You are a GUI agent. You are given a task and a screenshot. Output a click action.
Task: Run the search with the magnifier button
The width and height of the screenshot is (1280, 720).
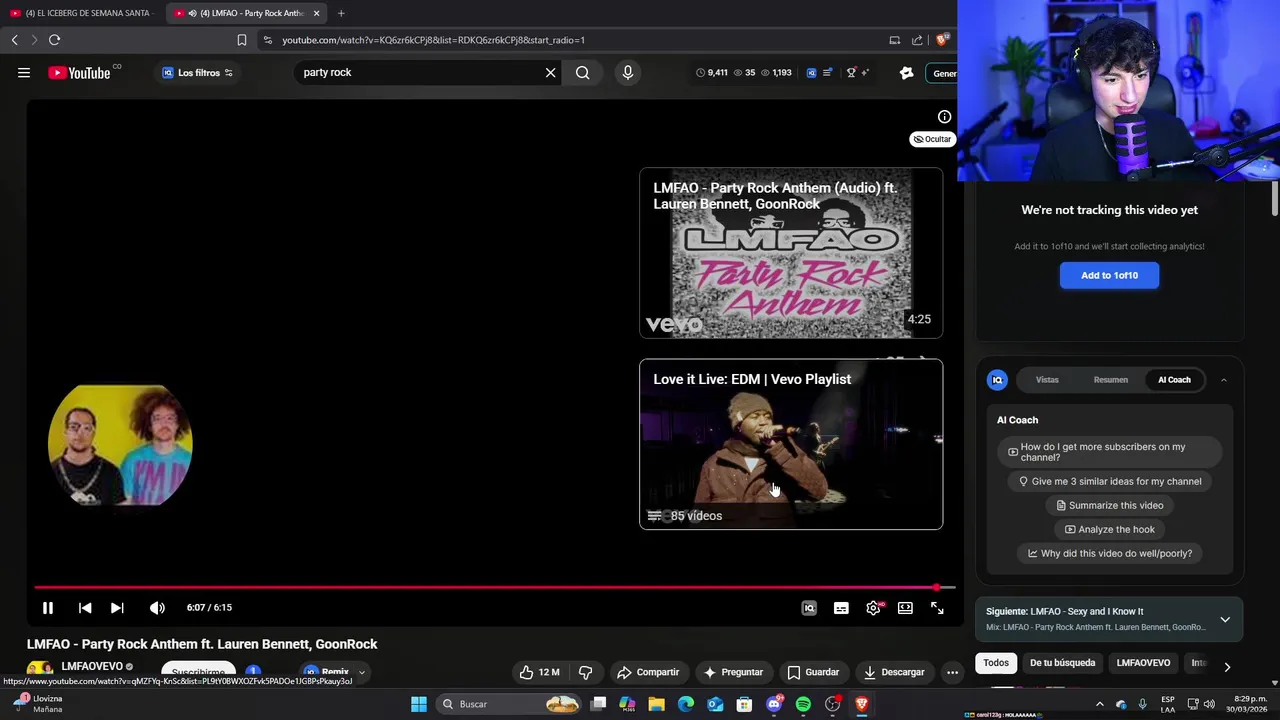click(x=582, y=72)
